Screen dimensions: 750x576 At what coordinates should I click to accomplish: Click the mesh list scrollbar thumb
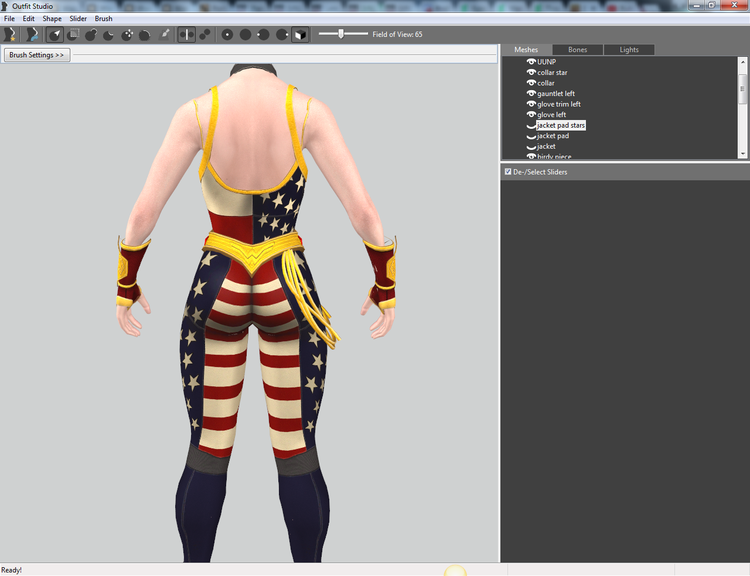pyautogui.click(x=742, y=89)
